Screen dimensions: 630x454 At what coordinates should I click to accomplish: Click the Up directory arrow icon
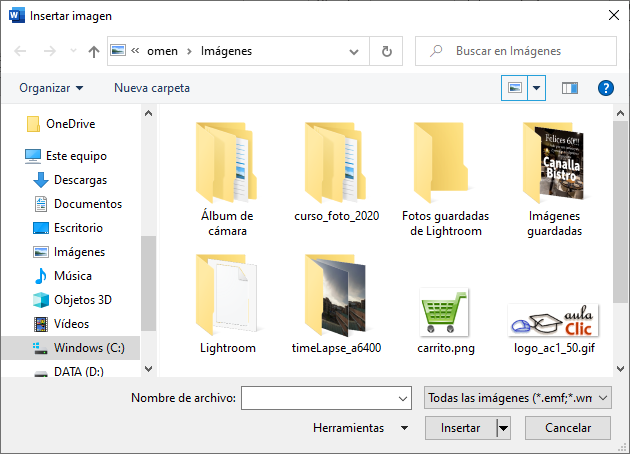click(x=93, y=51)
